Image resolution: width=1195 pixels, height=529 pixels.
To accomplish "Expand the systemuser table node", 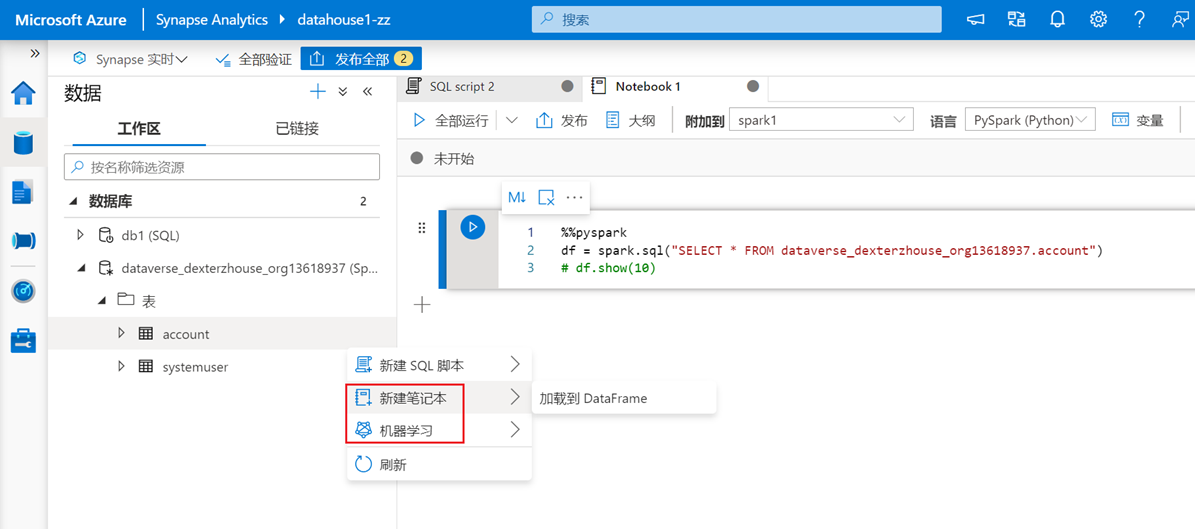I will coord(121,367).
